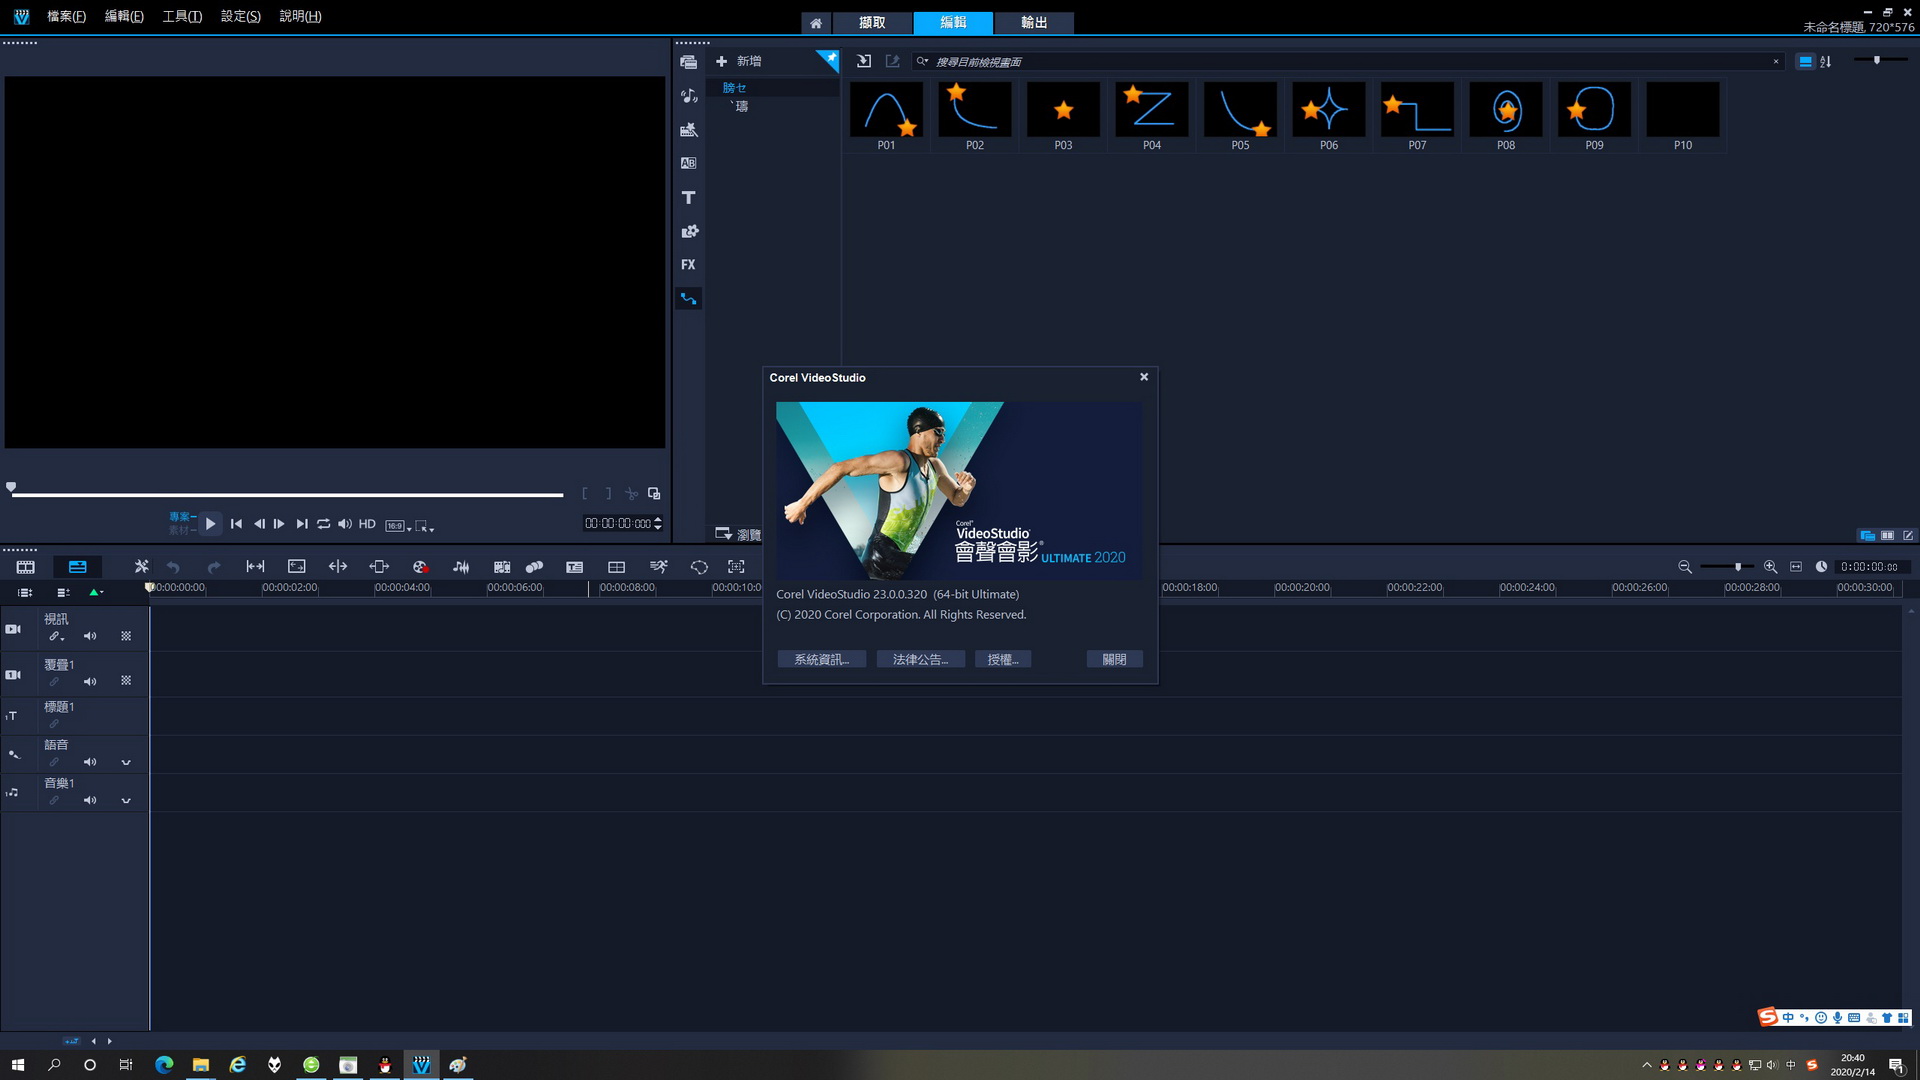Viewport: 1920px width, 1080px height.
Task: Open the Title library (T) icon
Action: [x=688, y=198]
